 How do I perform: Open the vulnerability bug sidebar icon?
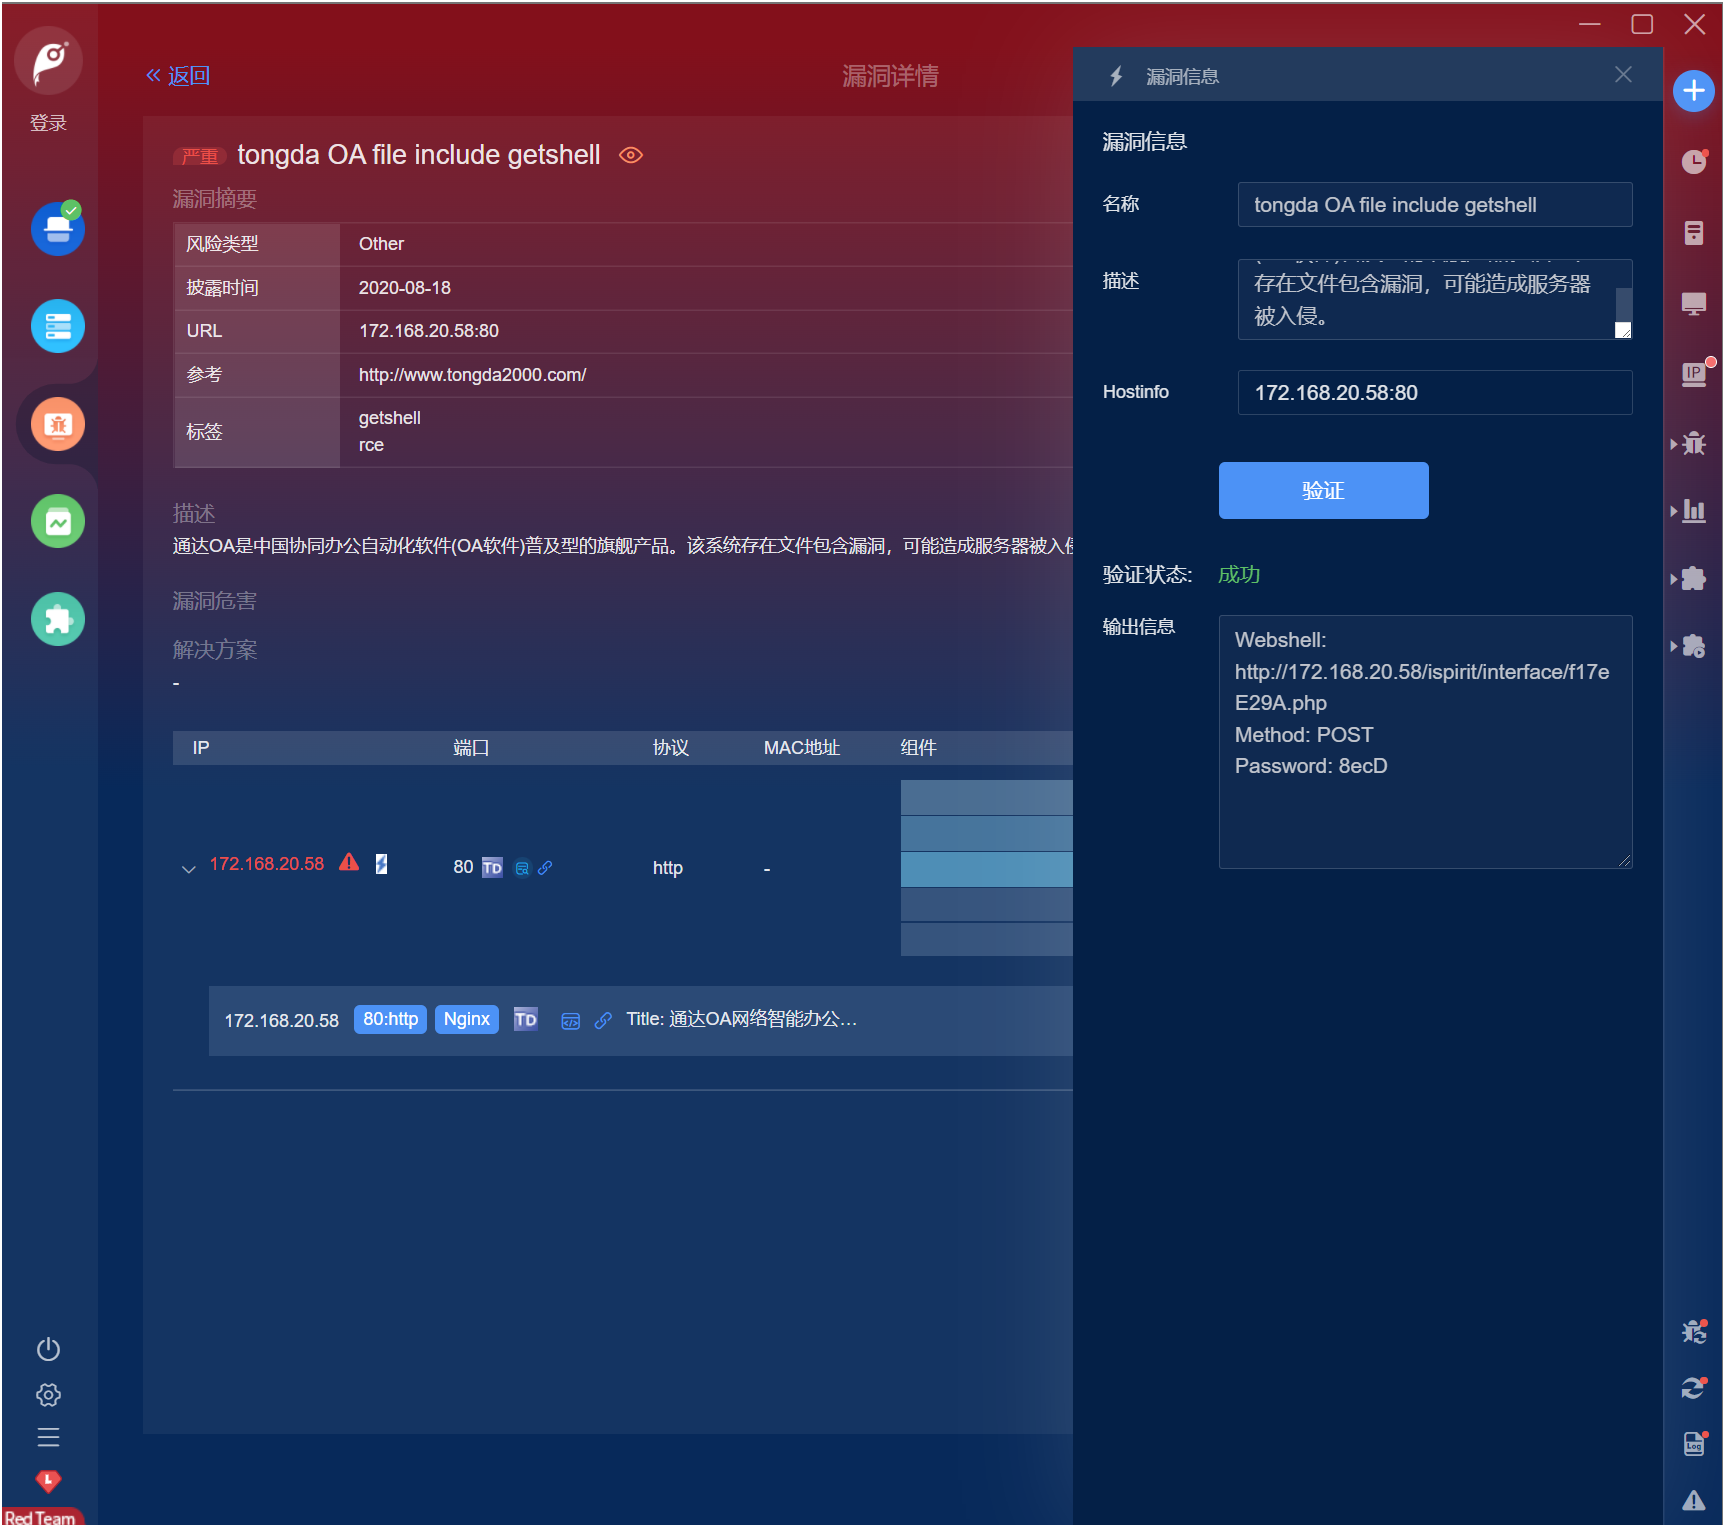(58, 424)
